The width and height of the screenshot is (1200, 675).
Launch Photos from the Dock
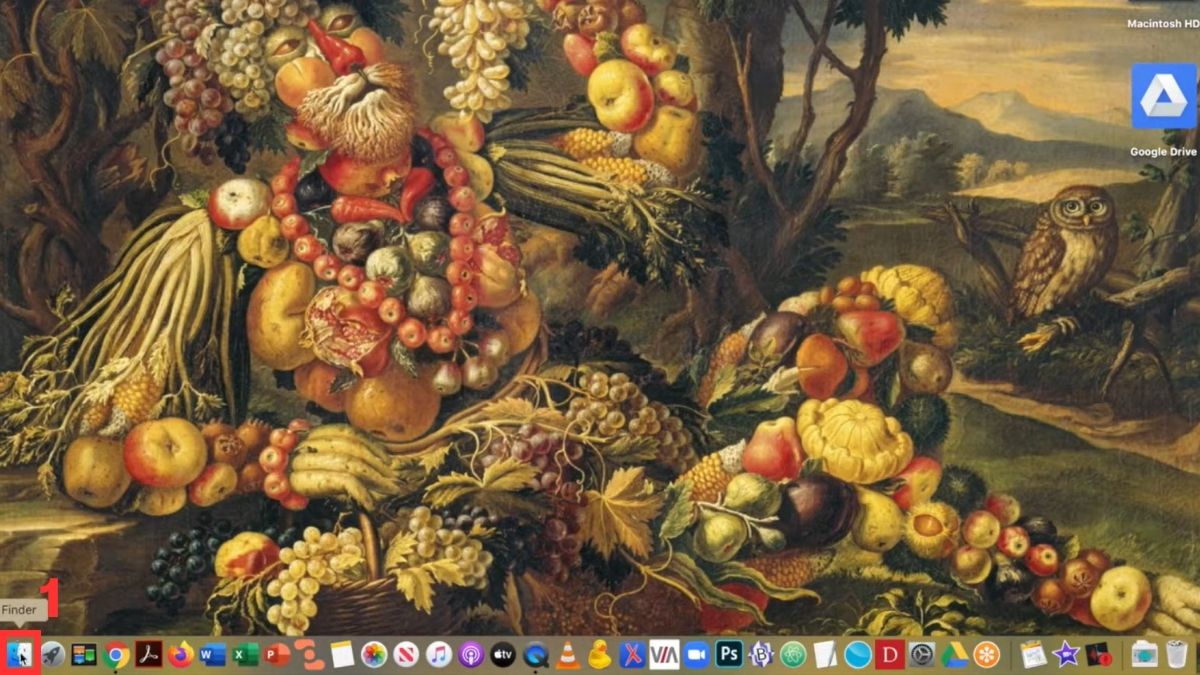point(374,655)
